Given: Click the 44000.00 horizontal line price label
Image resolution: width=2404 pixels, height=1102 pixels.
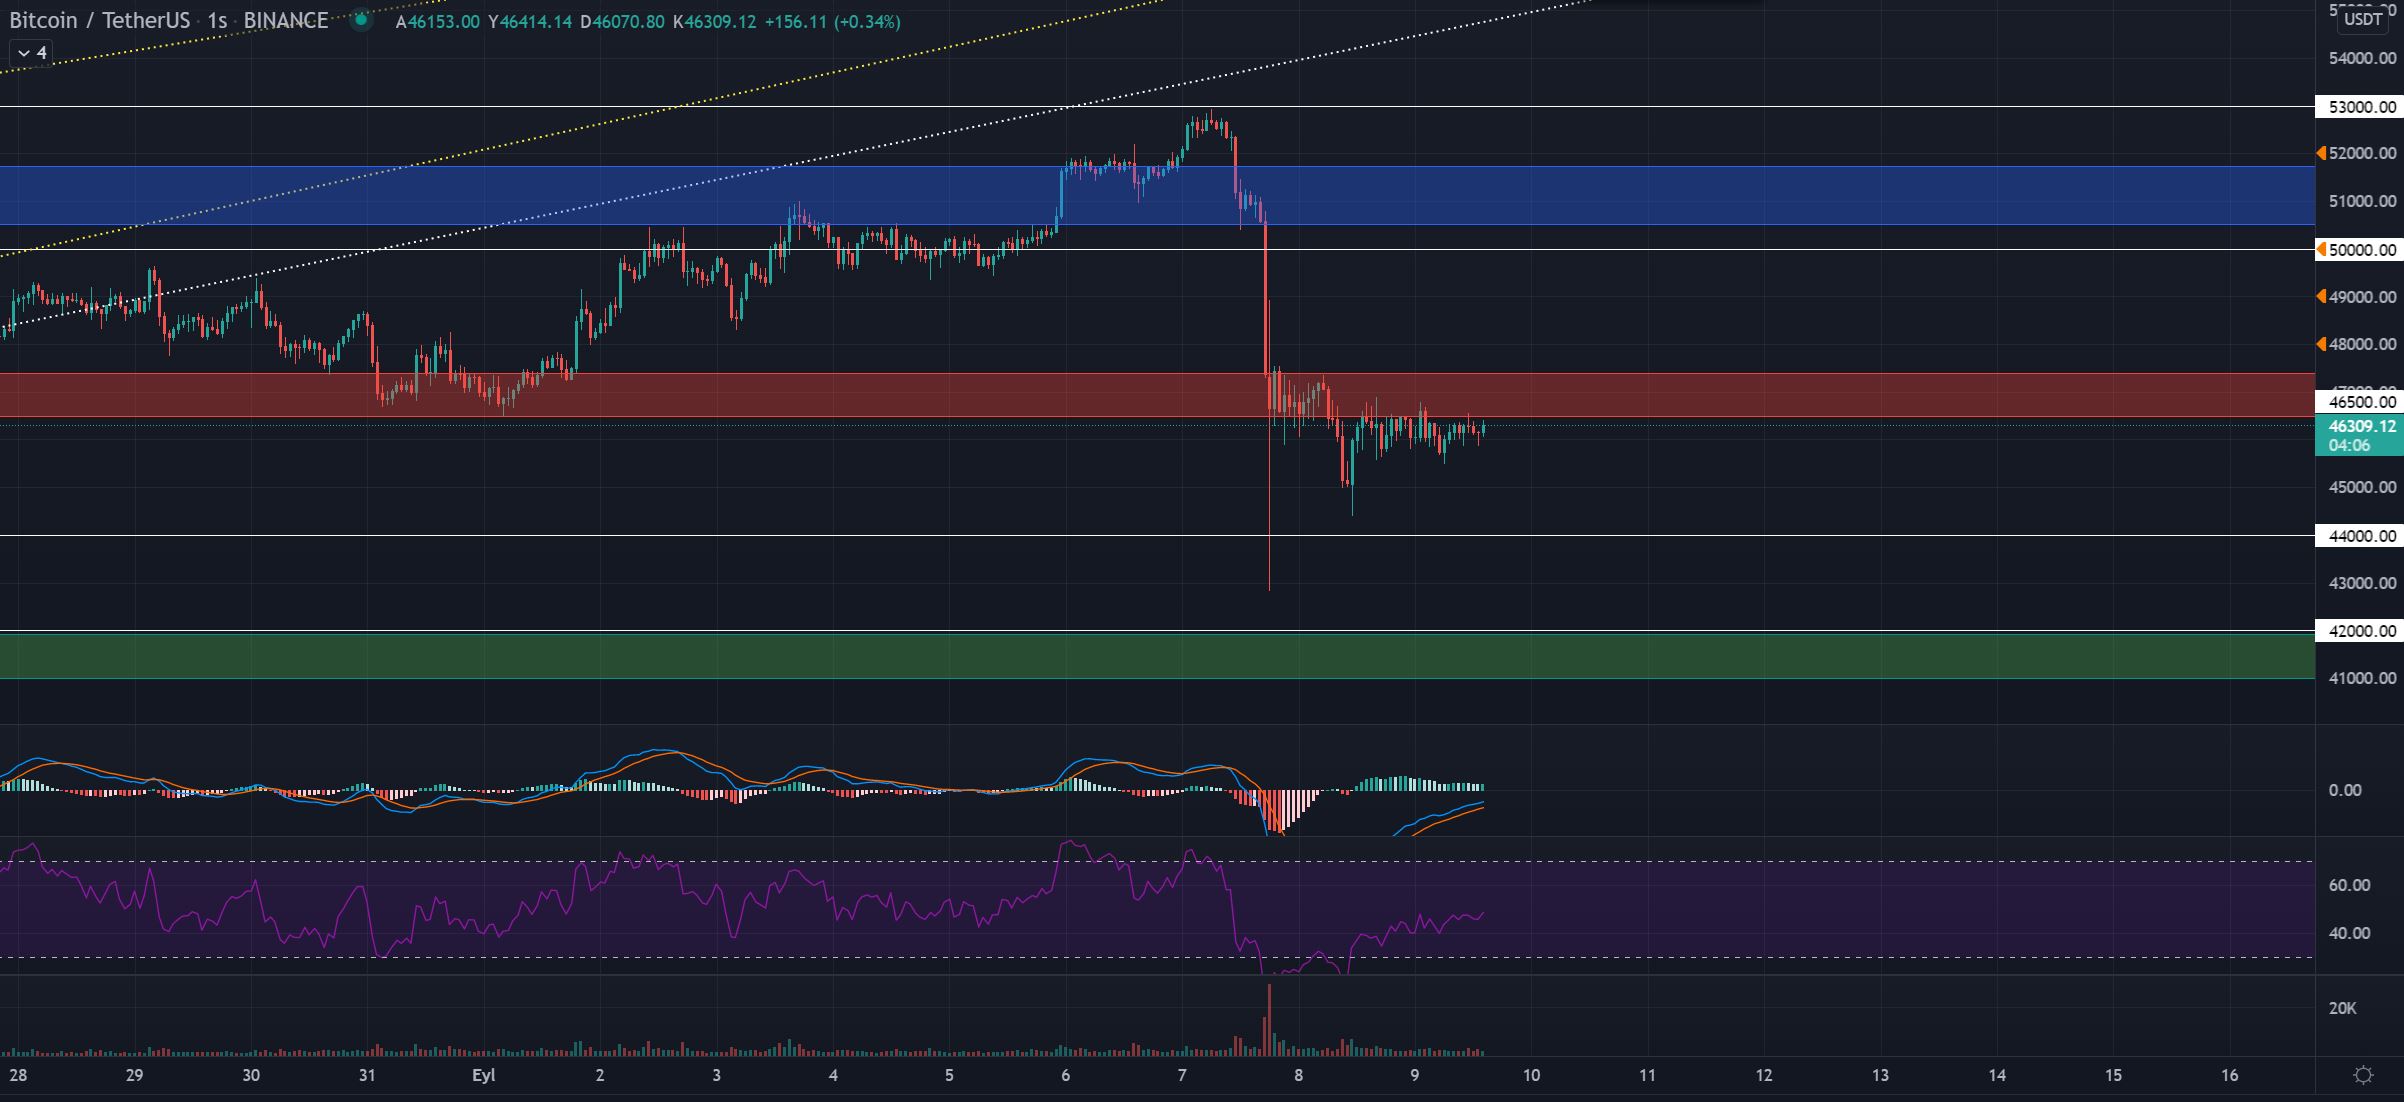Looking at the screenshot, I should (2361, 536).
